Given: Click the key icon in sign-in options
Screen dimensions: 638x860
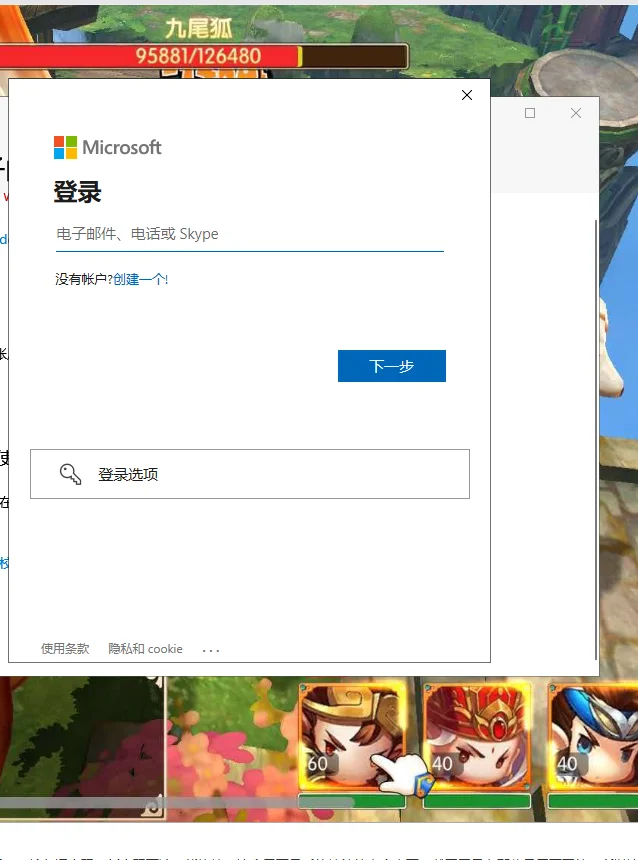Looking at the screenshot, I should point(70,474).
